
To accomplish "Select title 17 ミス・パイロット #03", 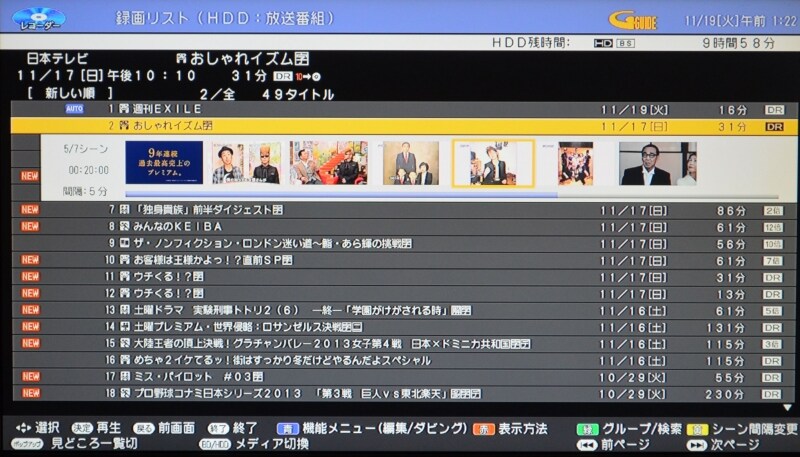I will [x=404, y=377].
